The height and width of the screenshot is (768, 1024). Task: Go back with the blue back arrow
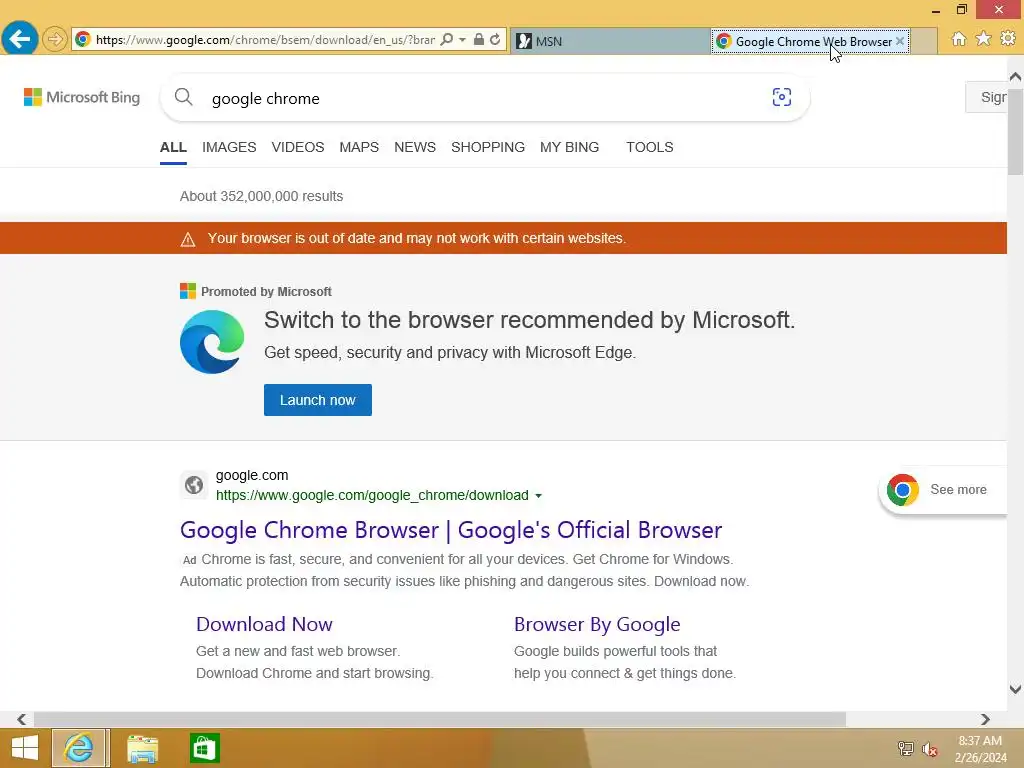coord(20,39)
